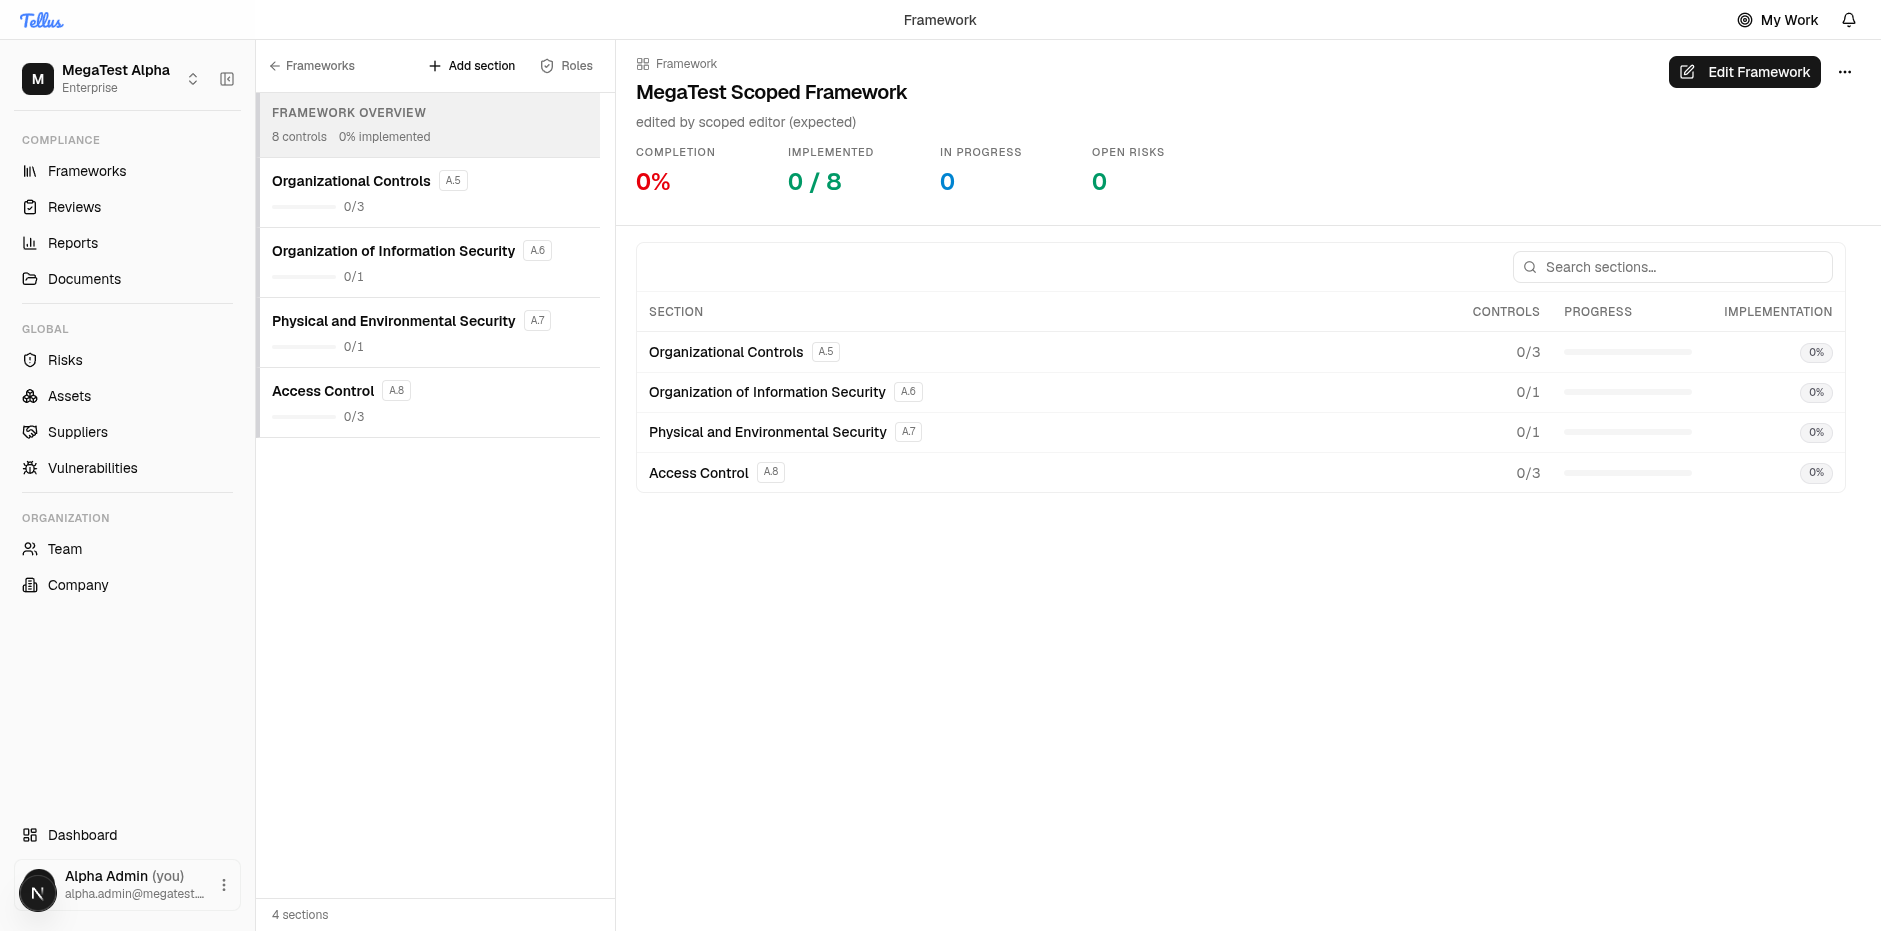Open Alpha Admin user options menu
Screen dimensions: 1896x931
pos(224,885)
